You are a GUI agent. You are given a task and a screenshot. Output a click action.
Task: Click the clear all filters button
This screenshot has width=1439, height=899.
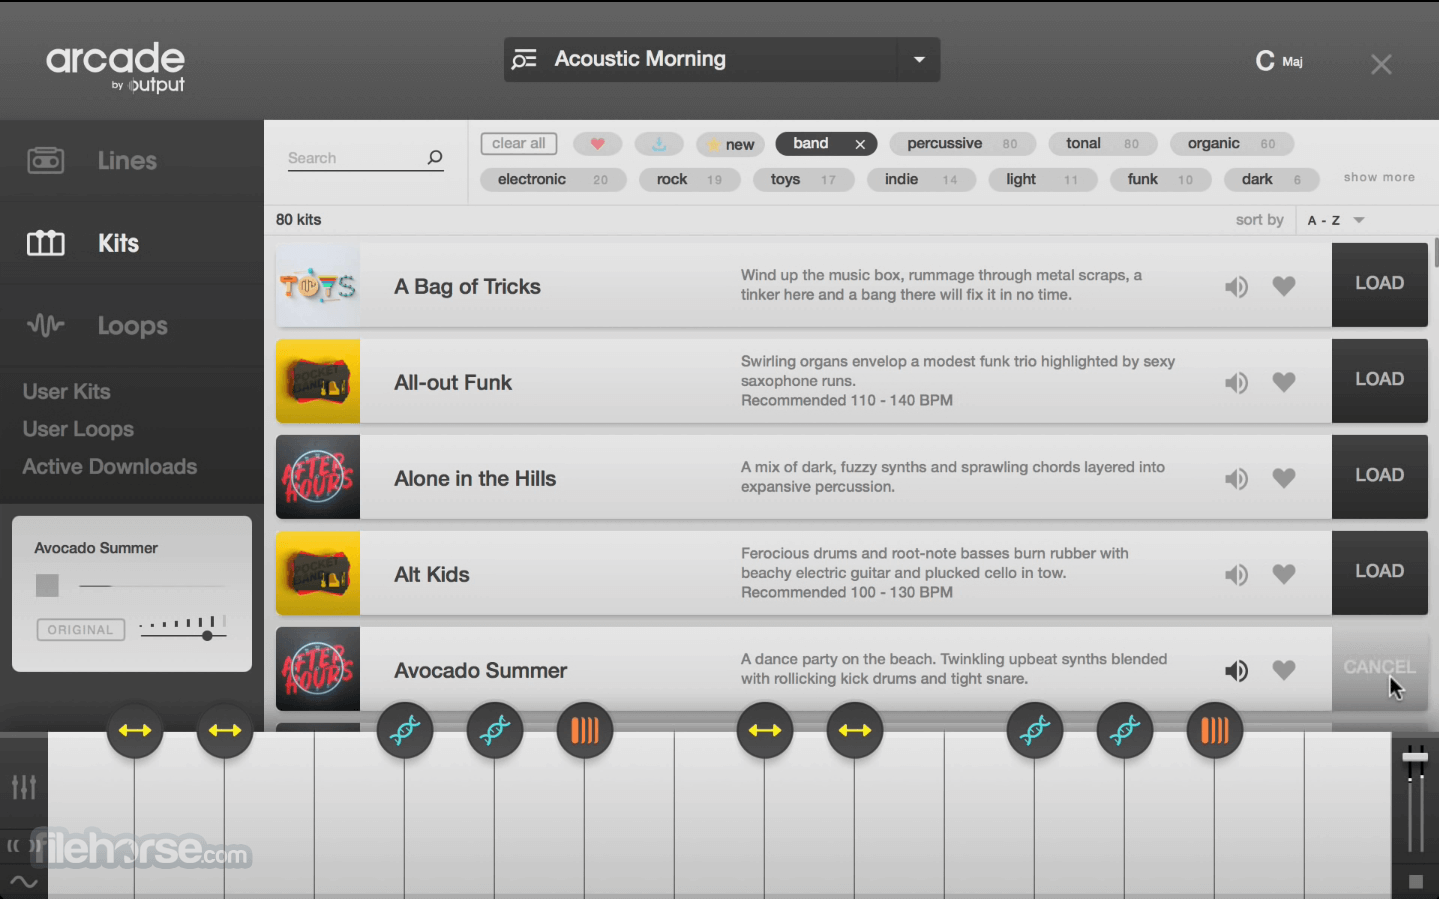pyautogui.click(x=519, y=144)
